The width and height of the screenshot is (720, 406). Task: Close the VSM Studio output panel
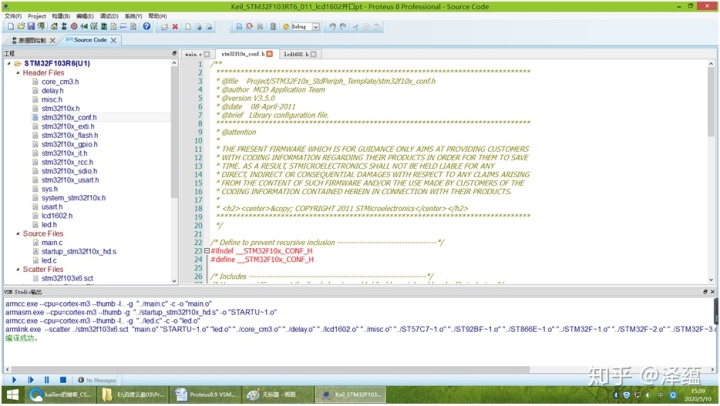pyautogui.click(x=713, y=292)
